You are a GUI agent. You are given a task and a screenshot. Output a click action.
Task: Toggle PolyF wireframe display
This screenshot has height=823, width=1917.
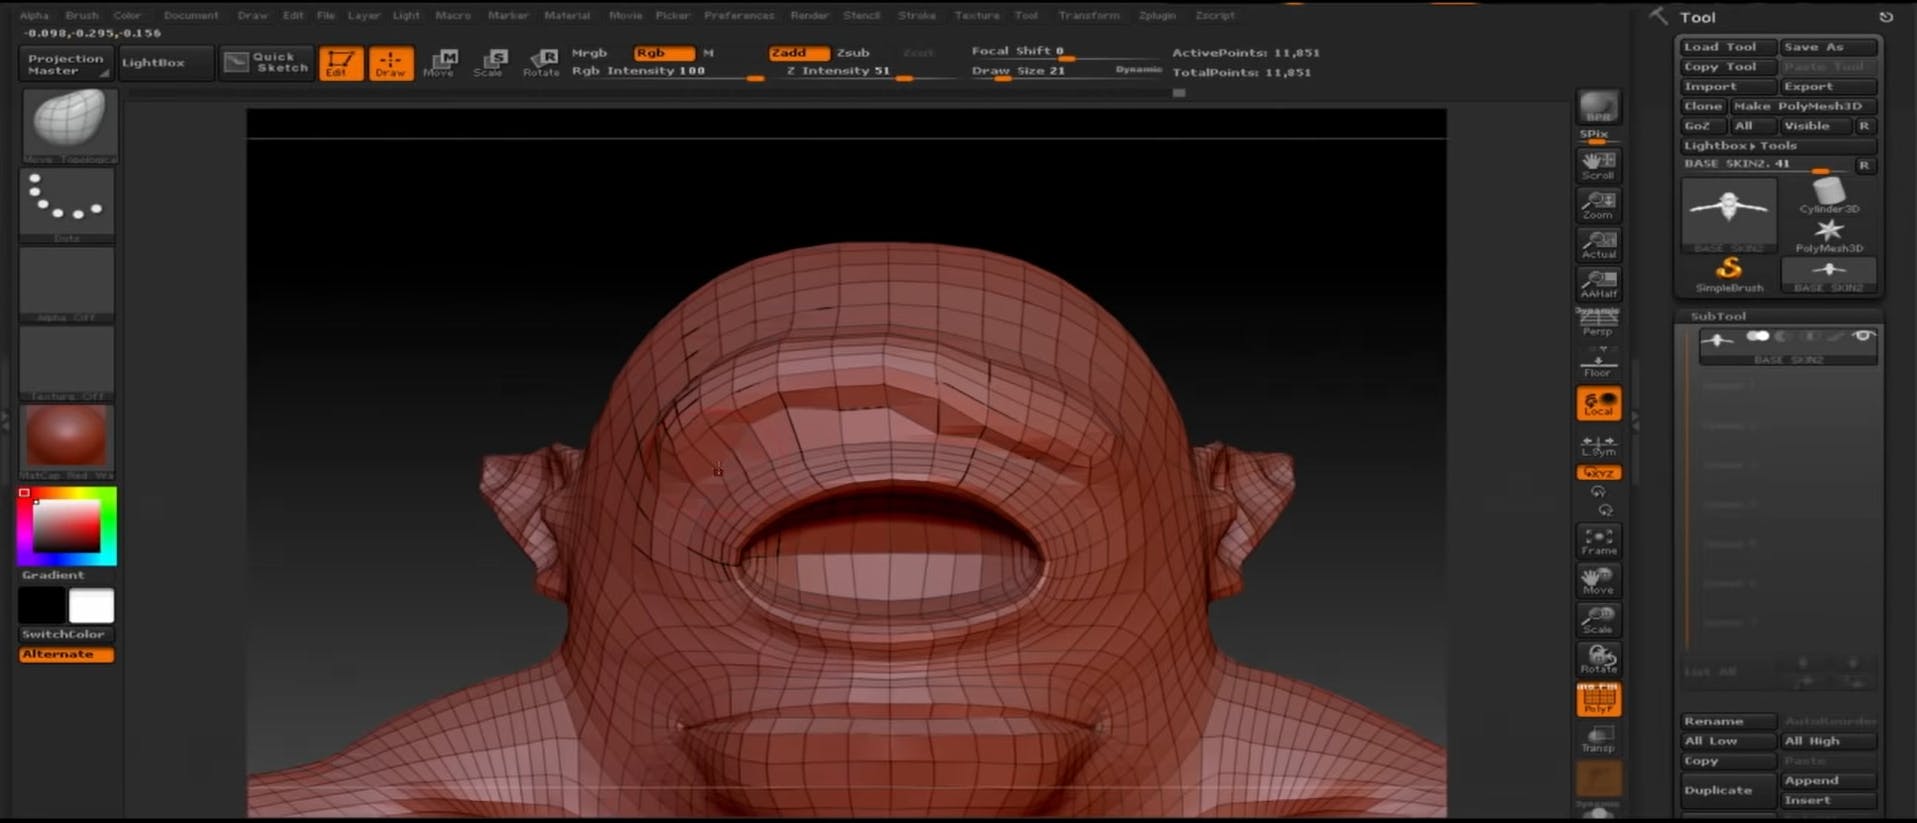(1598, 699)
